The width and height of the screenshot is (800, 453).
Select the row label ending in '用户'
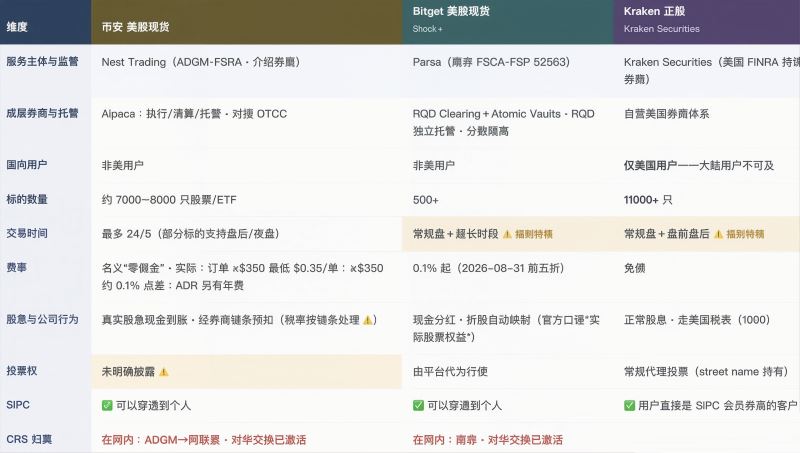coord(27,165)
